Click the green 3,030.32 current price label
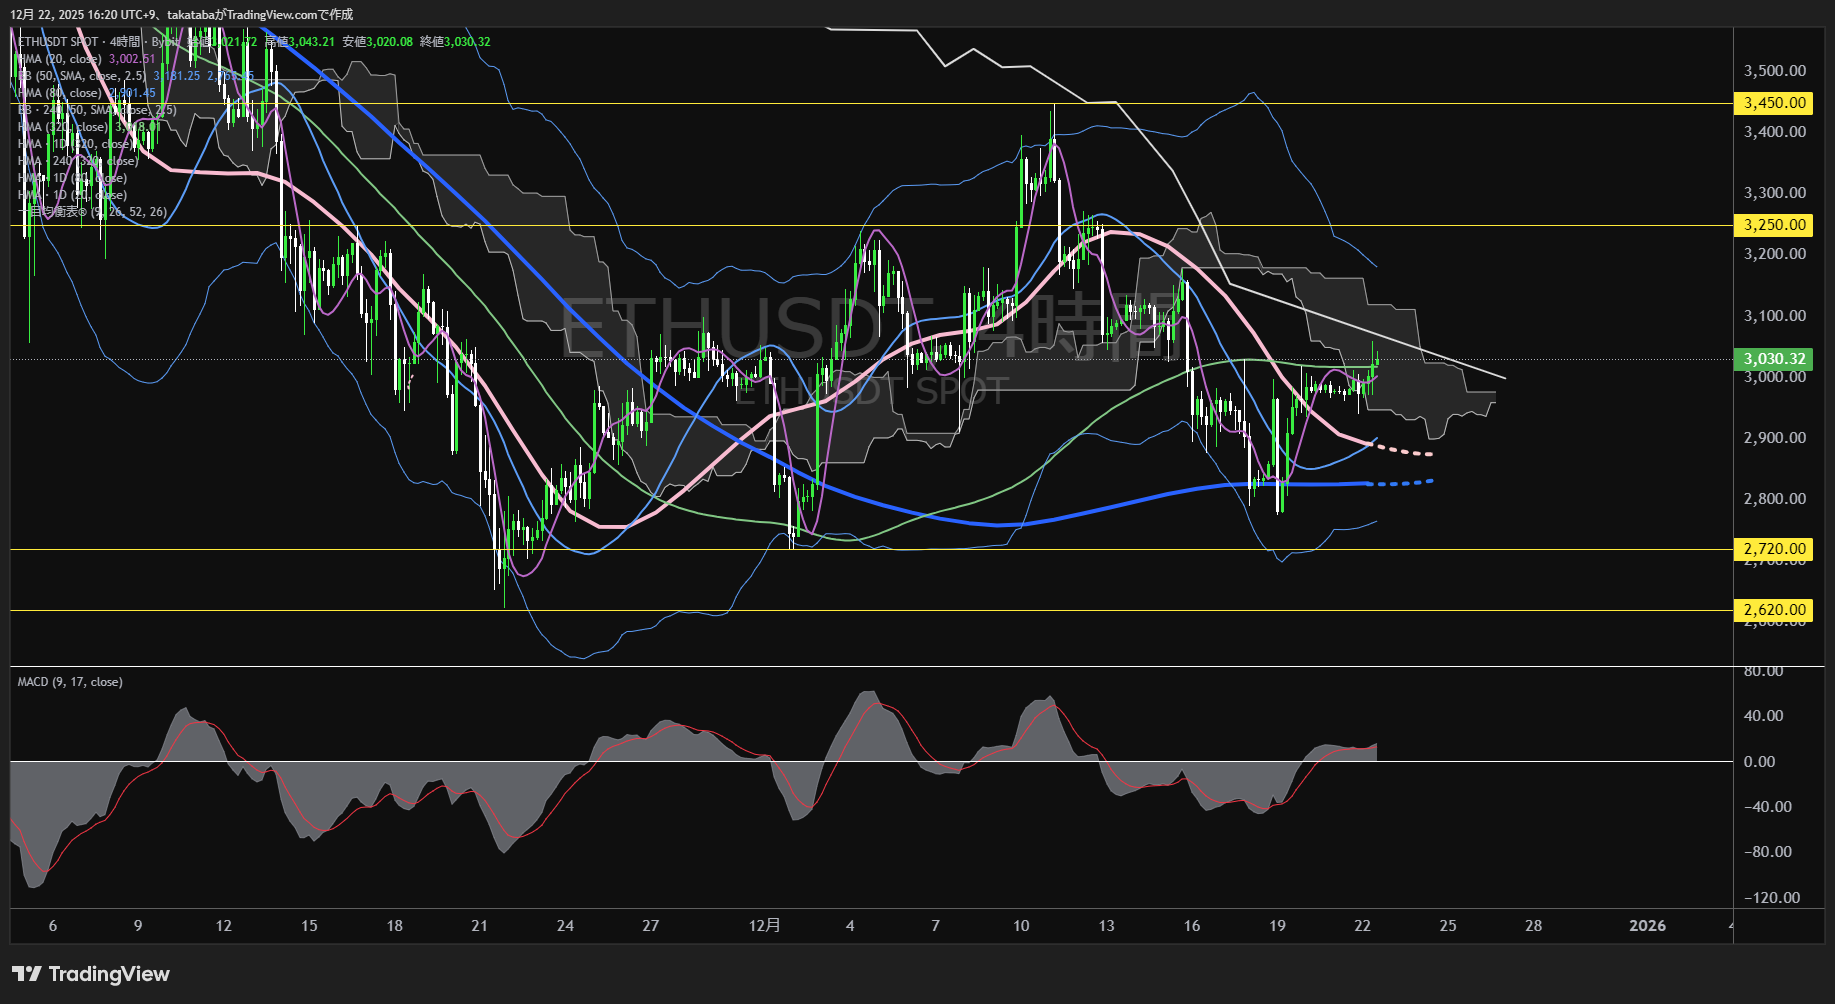Screen dimensions: 1835x1004 (1774, 359)
